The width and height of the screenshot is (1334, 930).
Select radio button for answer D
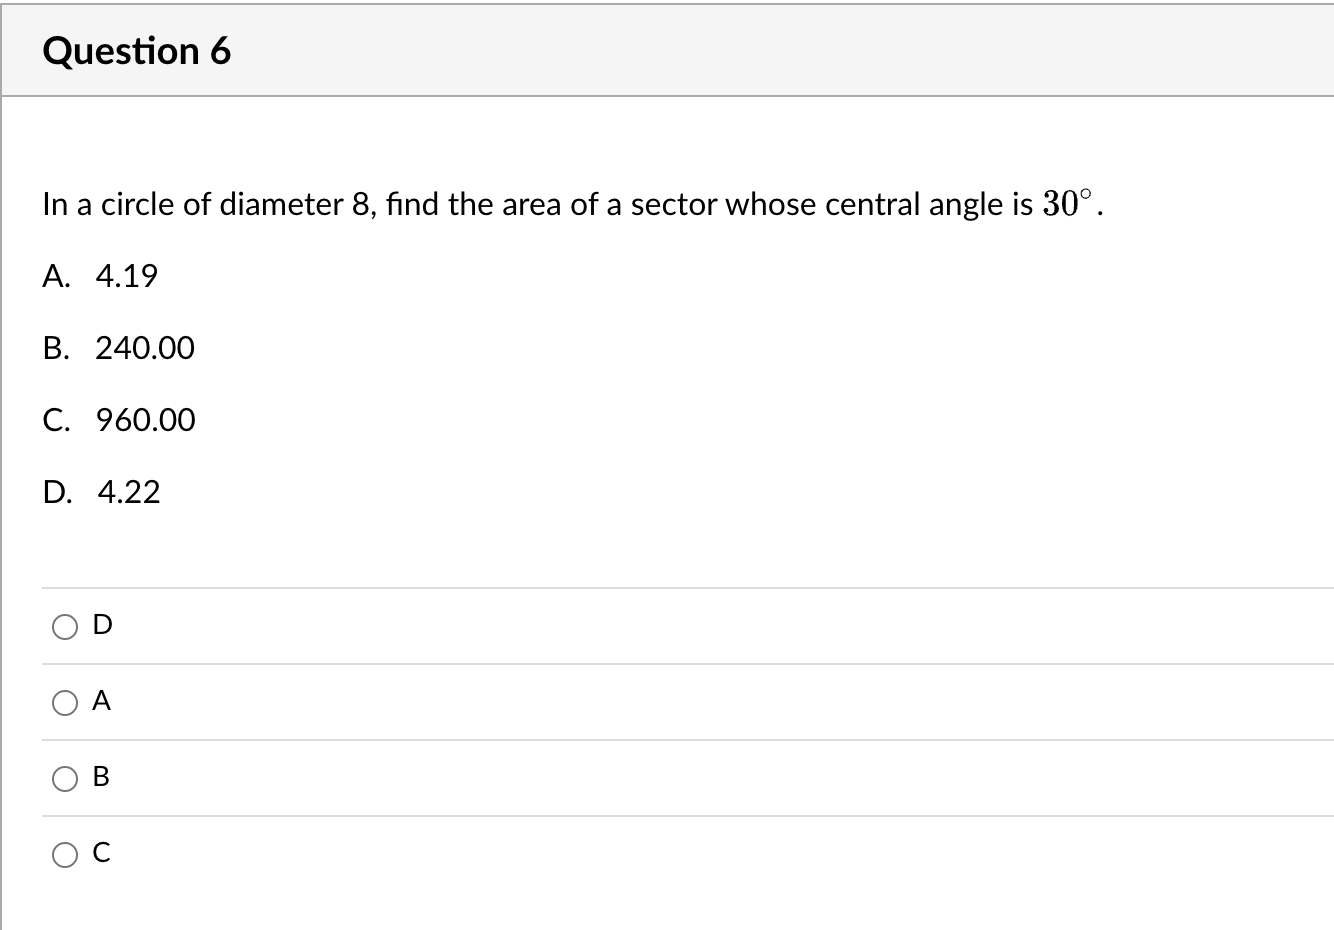[x=64, y=626]
